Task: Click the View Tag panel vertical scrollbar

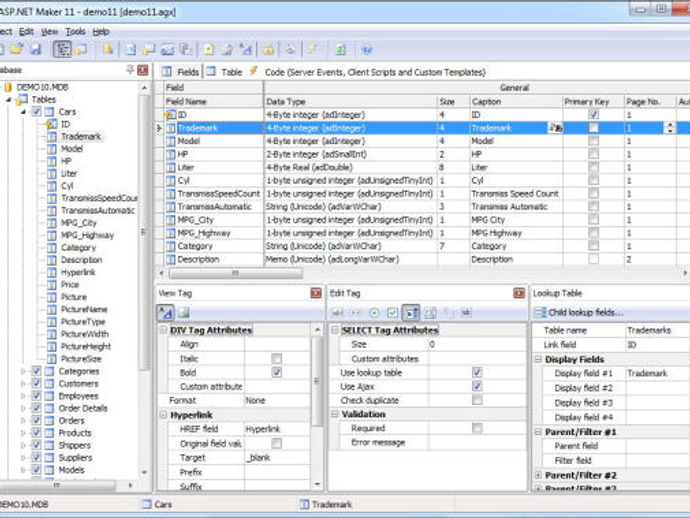Action: click(317, 381)
